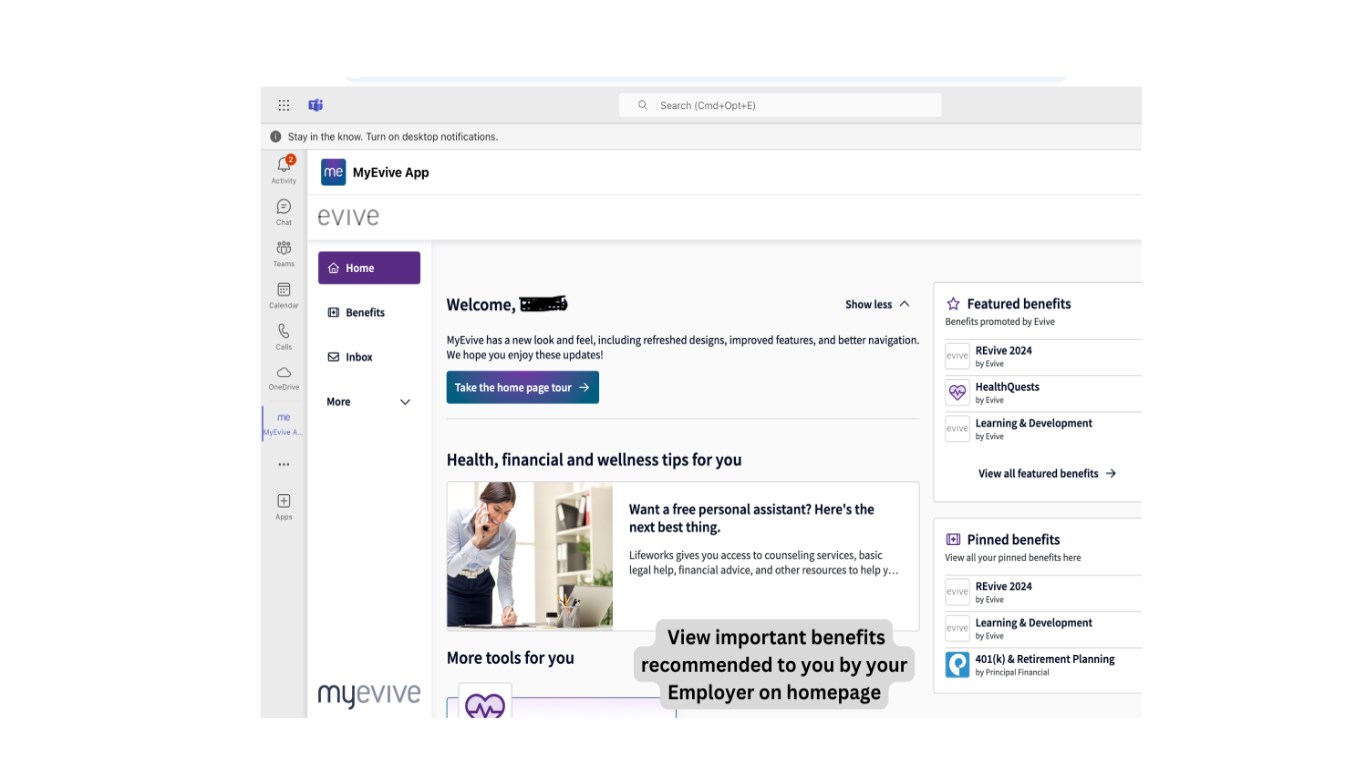Click the 401(k) Principal Financial icon
The height and width of the screenshot is (768, 1366).
957,664
